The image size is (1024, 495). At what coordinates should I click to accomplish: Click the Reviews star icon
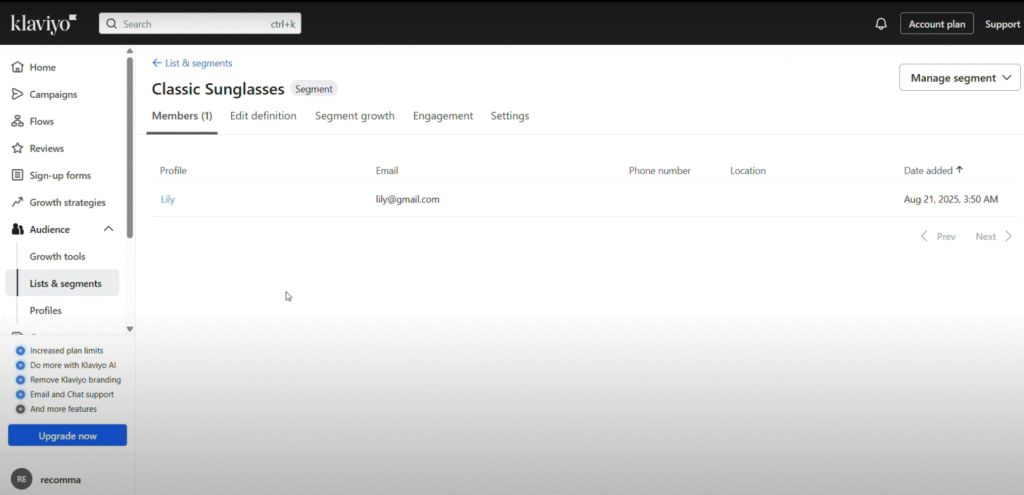coord(17,149)
